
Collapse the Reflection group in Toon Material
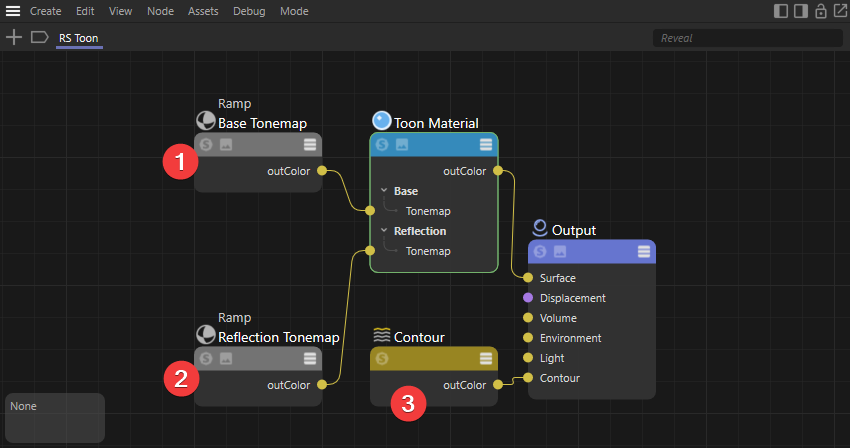pos(384,231)
